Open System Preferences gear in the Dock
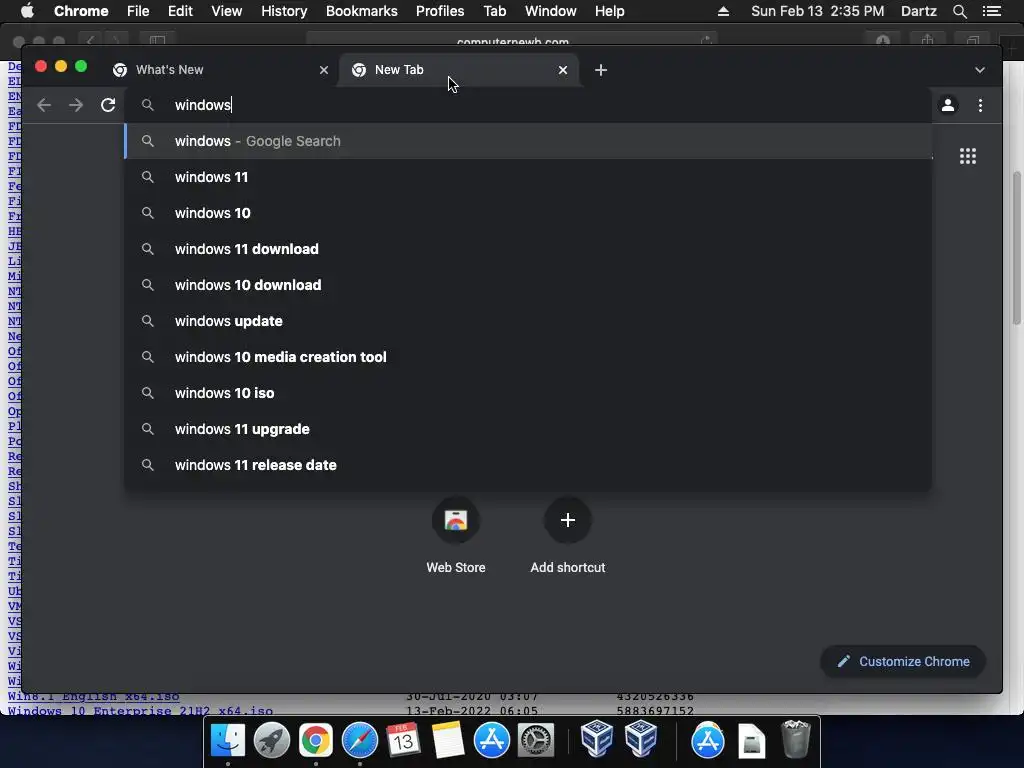1024x768 pixels. click(536, 741)
